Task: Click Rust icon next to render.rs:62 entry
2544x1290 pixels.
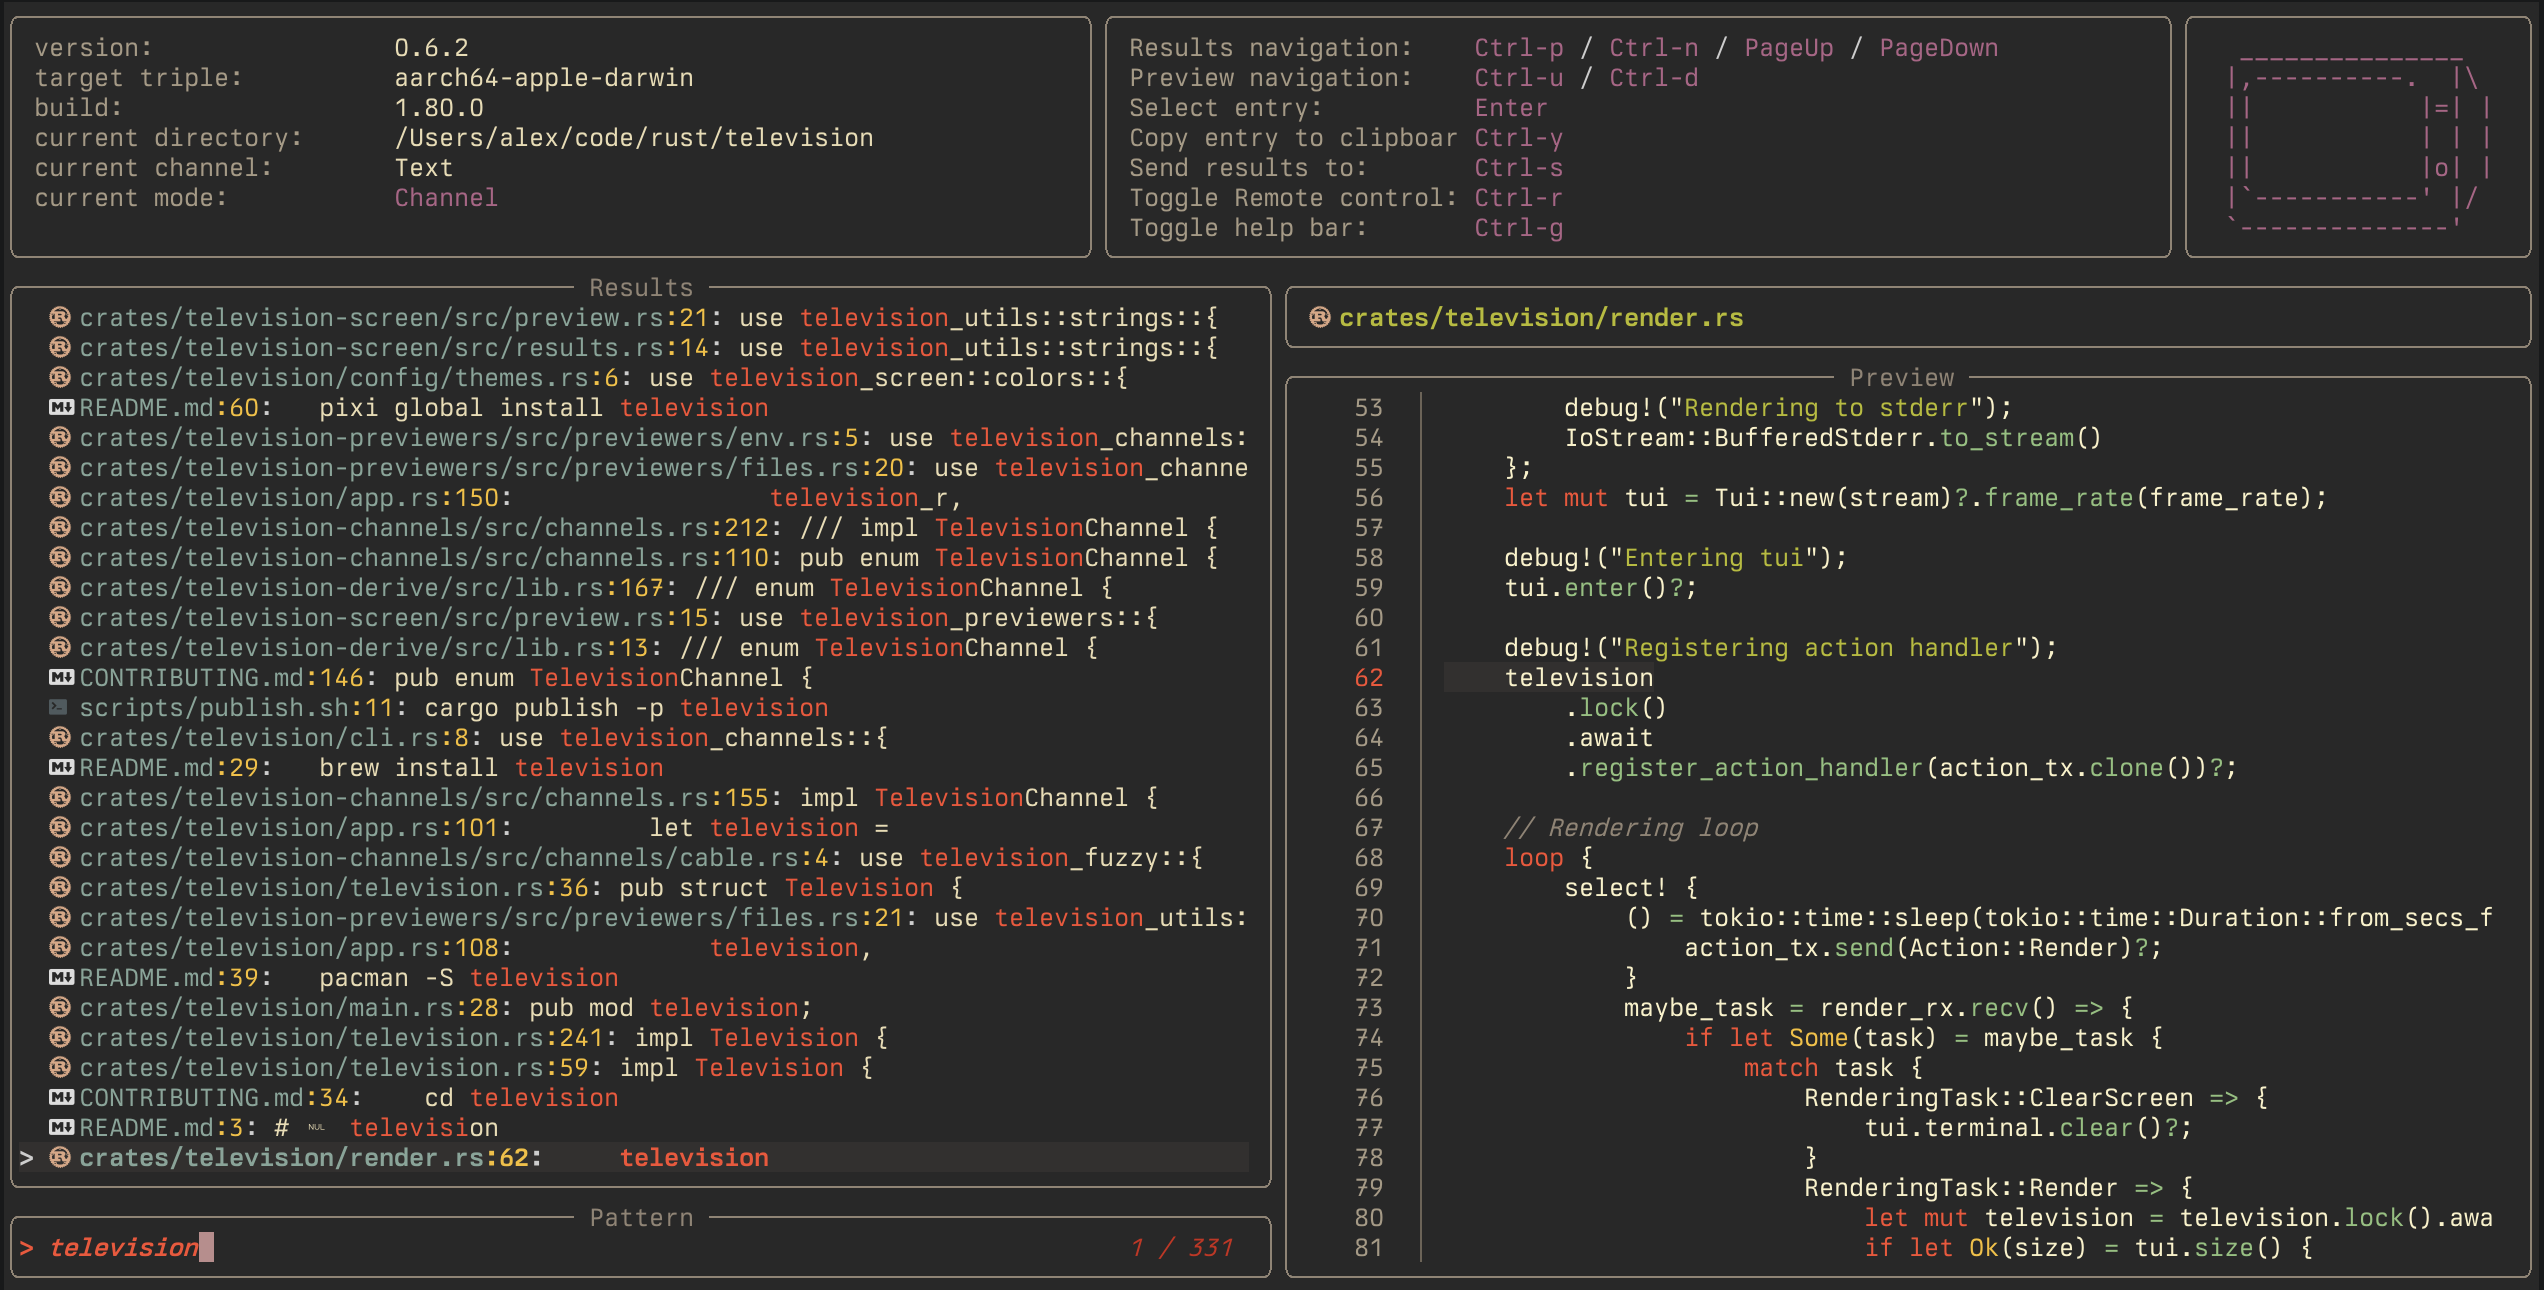Action: (x=60, y=1157)
